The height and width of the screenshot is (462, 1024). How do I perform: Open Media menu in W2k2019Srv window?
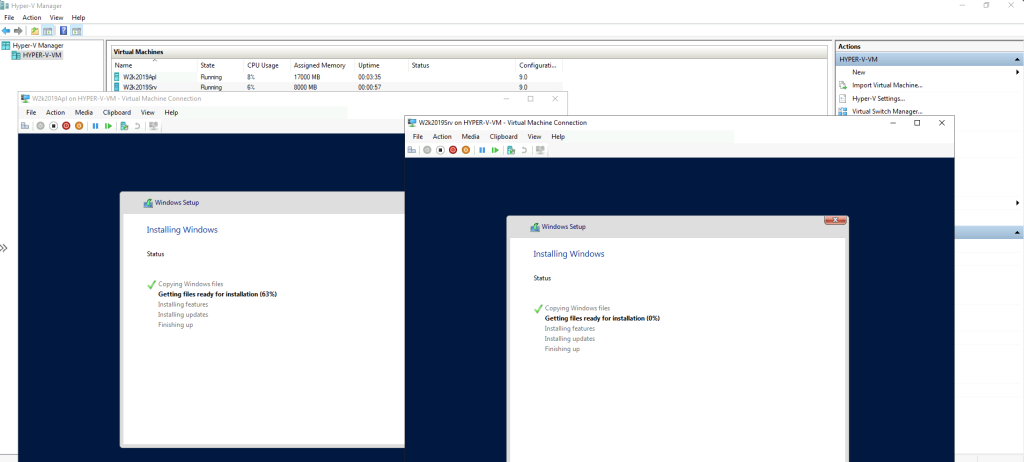click(470, 137)
